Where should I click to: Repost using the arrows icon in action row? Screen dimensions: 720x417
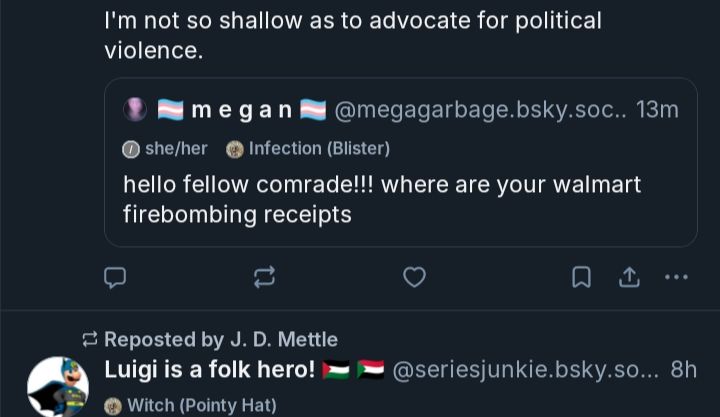pyautogui.click(x=264, y=277)
